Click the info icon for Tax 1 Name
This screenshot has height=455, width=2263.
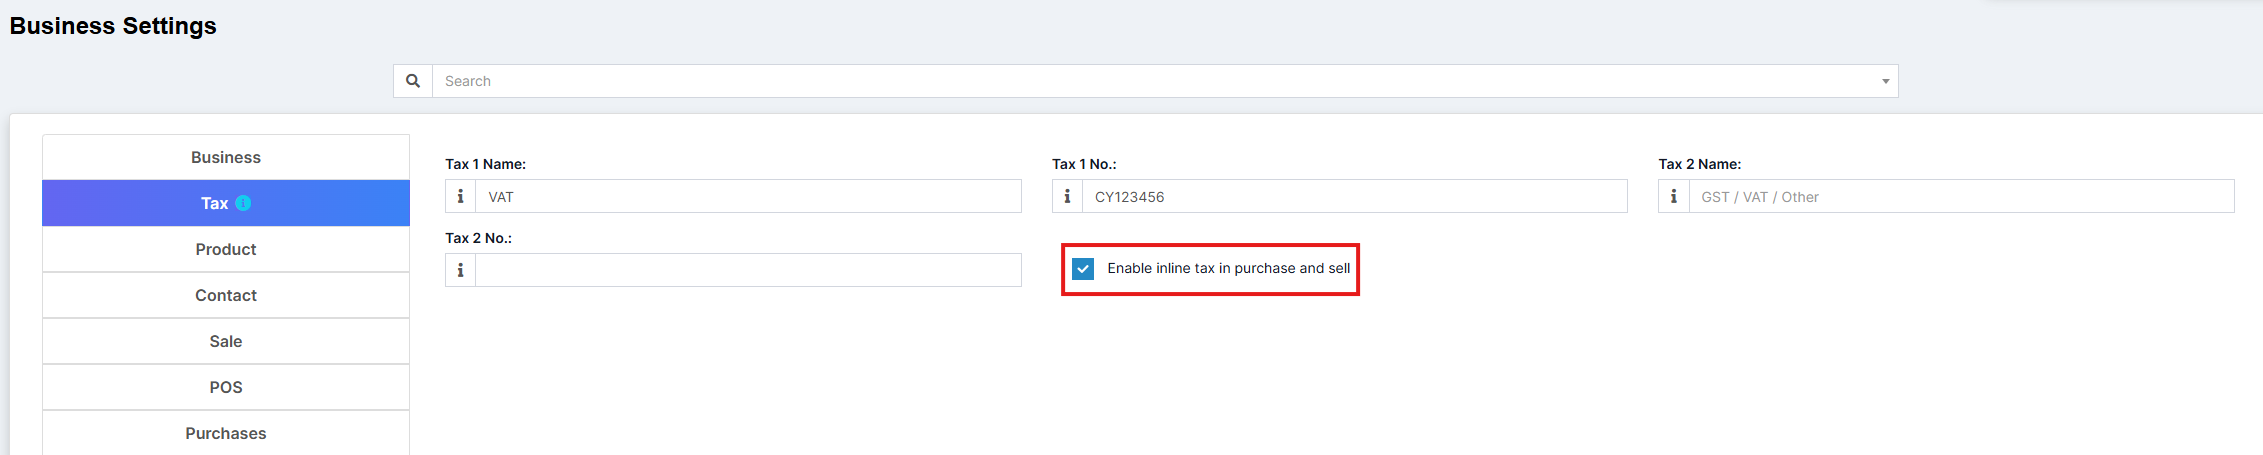click(x=460, y=197)
